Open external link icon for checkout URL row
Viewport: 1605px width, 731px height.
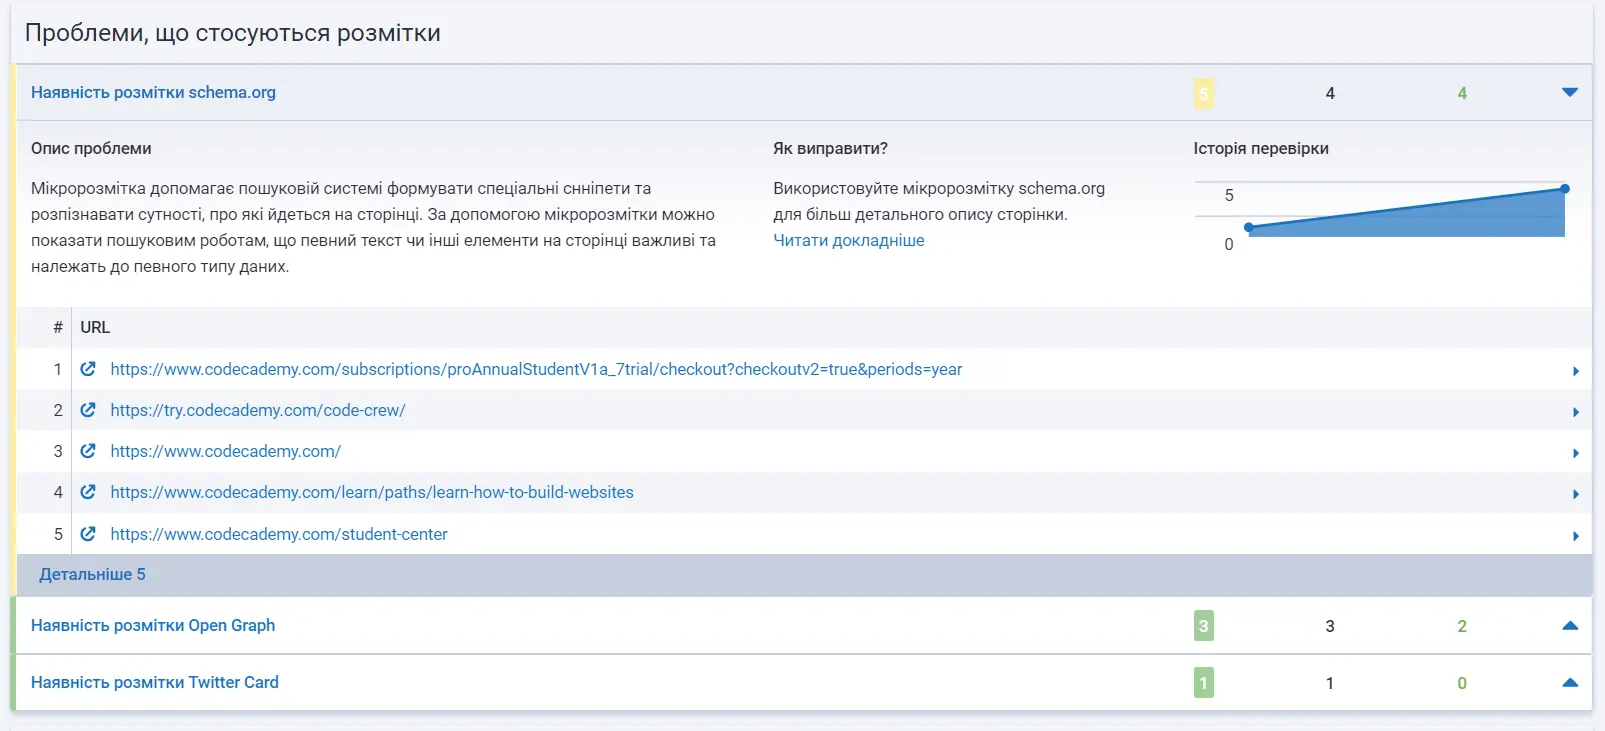88,369
